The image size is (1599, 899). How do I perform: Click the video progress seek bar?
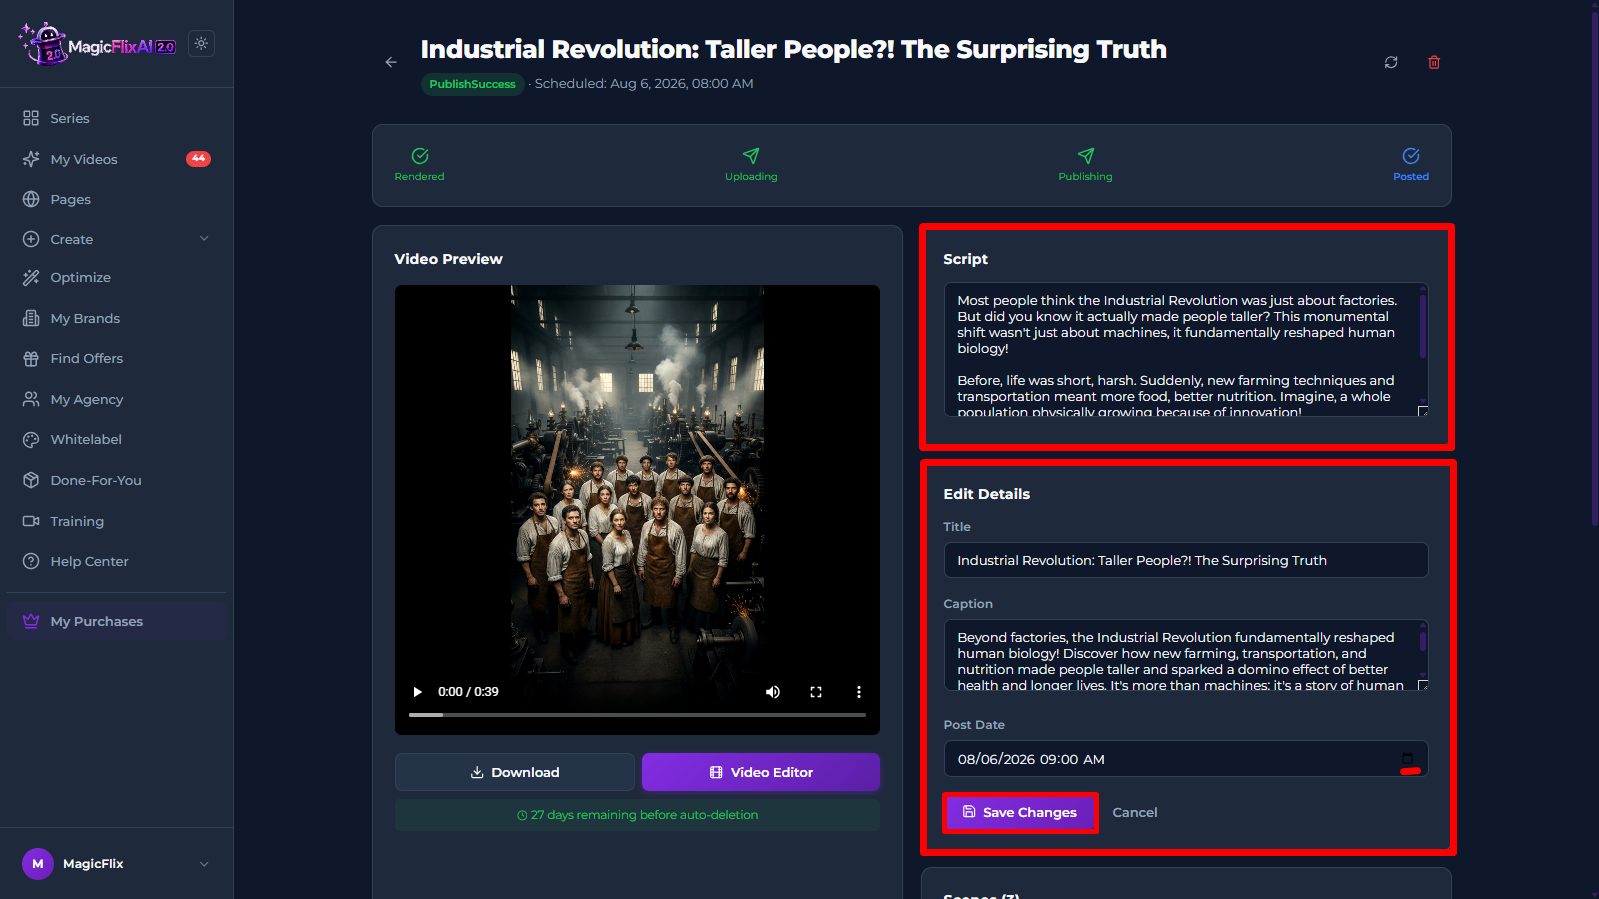coord(637,715)
